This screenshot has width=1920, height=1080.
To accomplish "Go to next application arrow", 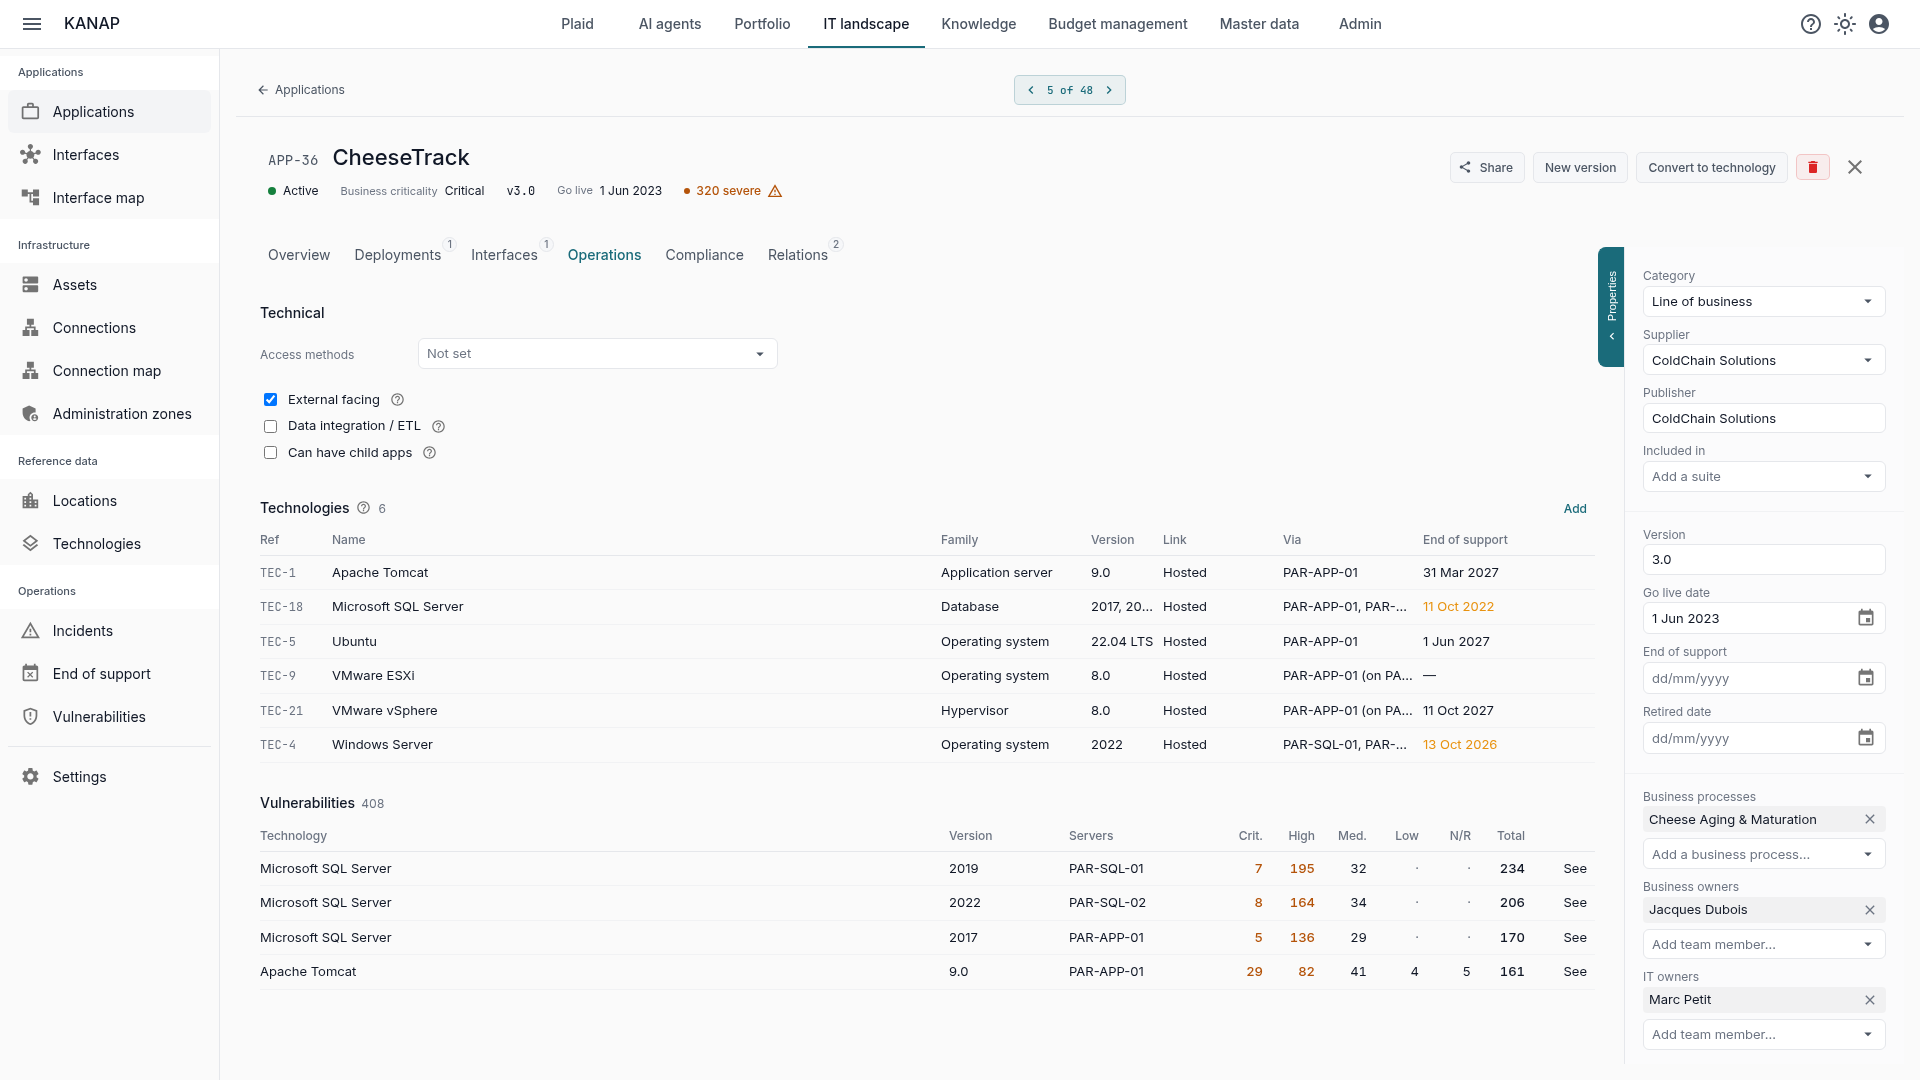I will 1109,90.
